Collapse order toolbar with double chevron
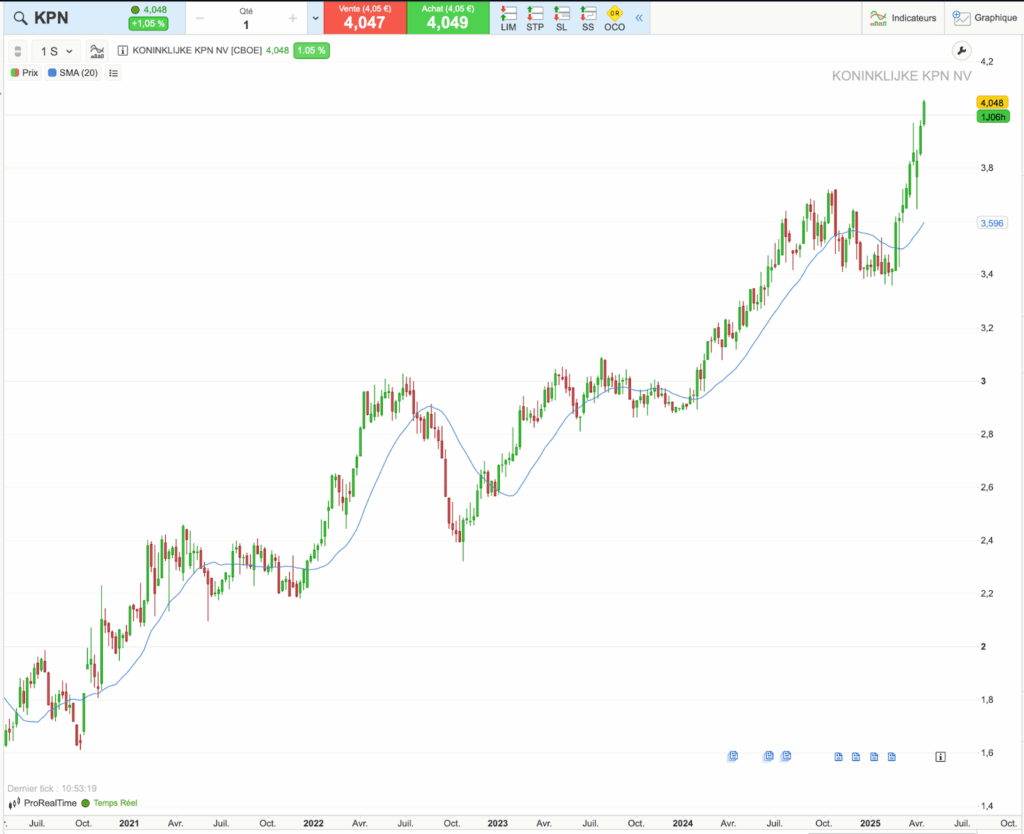 coord(639,18)
